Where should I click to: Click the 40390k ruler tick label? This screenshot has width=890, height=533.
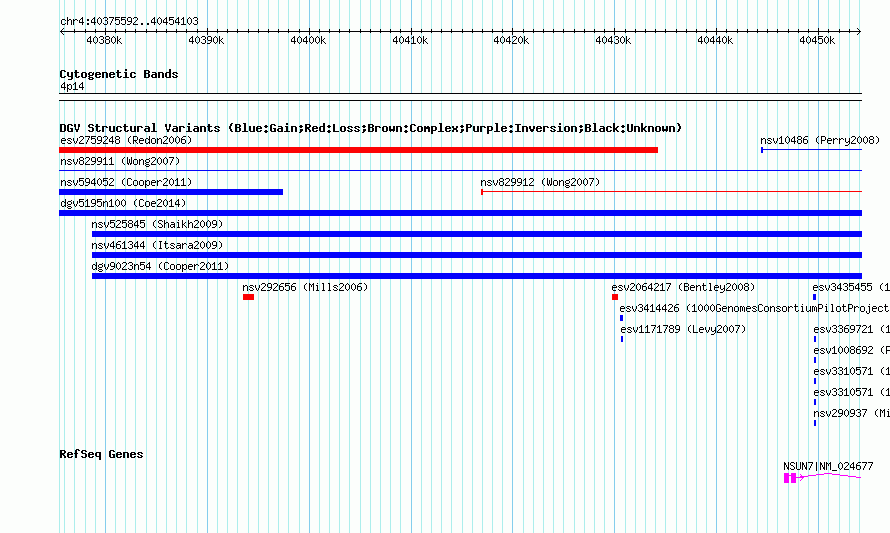pos(206,40)
